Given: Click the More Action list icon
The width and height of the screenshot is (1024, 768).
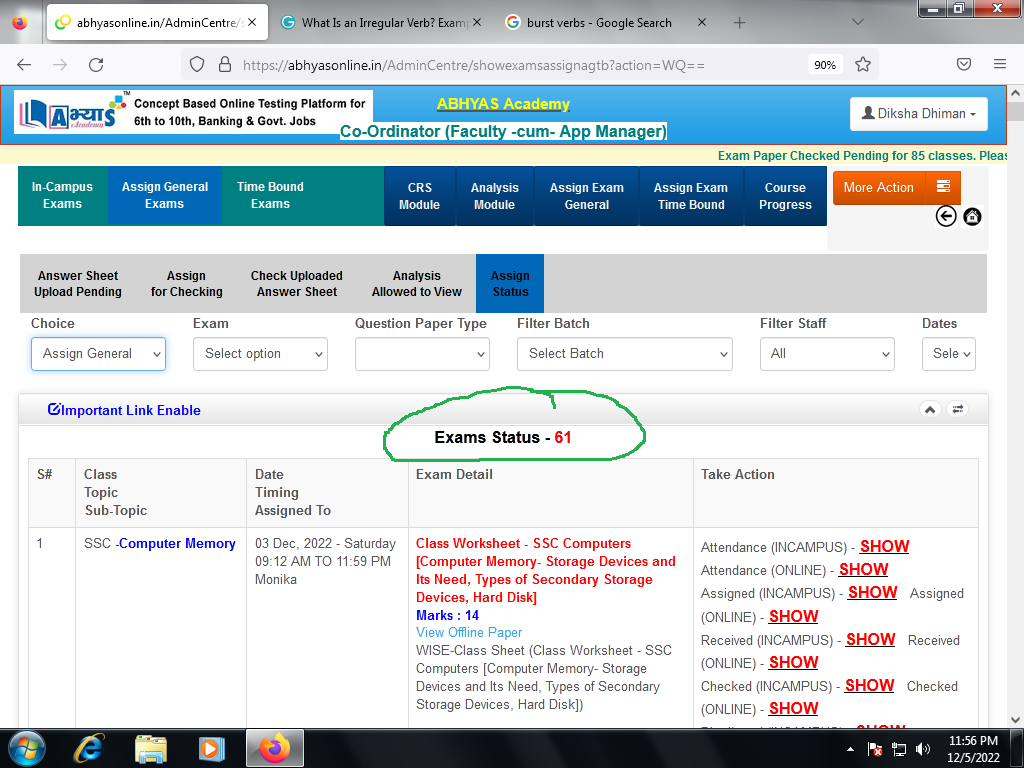Looking at the screenshot, I should tap(943, 187).
